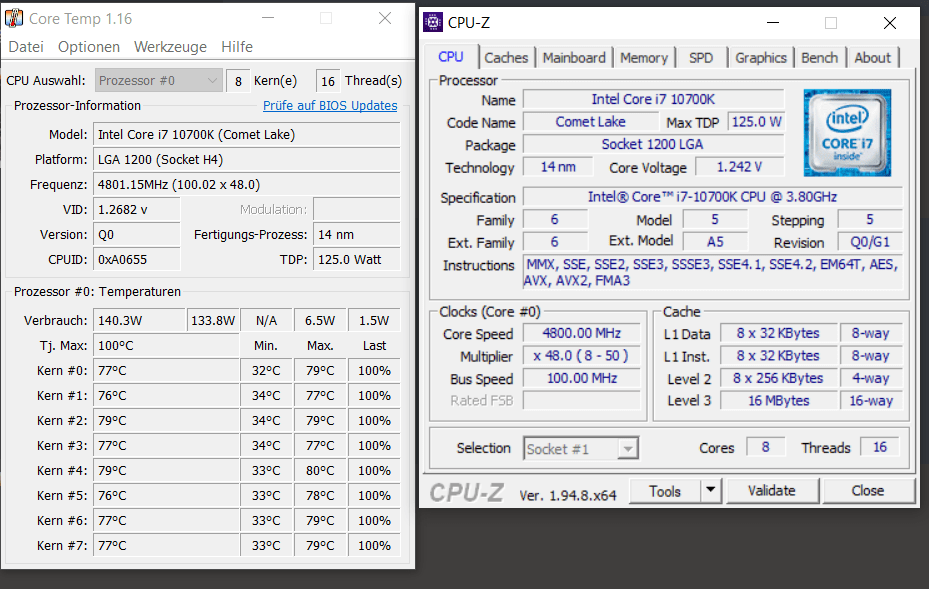This screenshot has width=929, height=589.
Task: Click the Threads value 16 in CPU-Z
Action: click(x=880, y=447)
